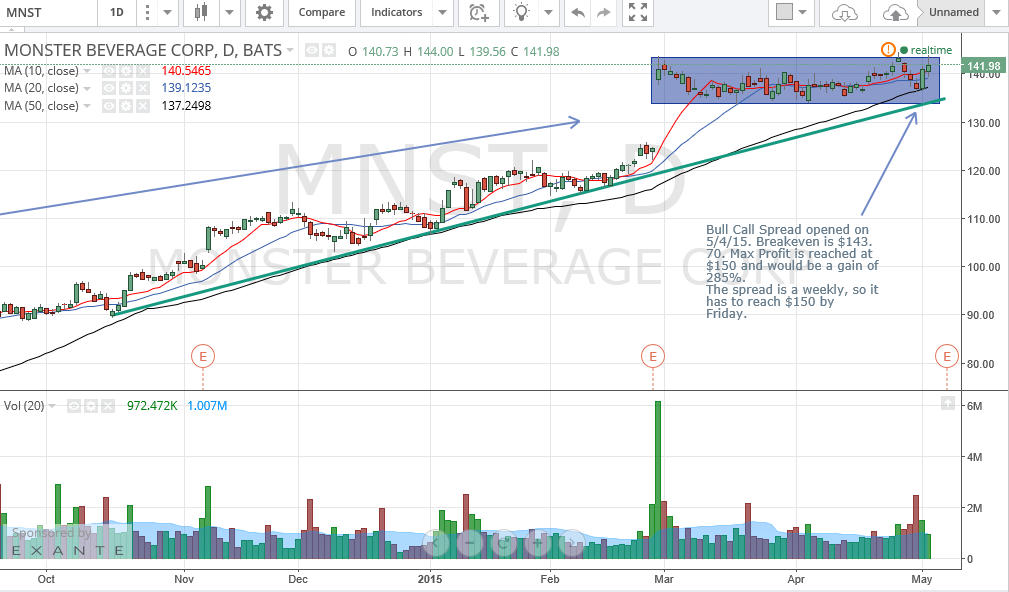1009x592 pixels.
Task: Open settings for MA (50, close)
Action: 125,106
